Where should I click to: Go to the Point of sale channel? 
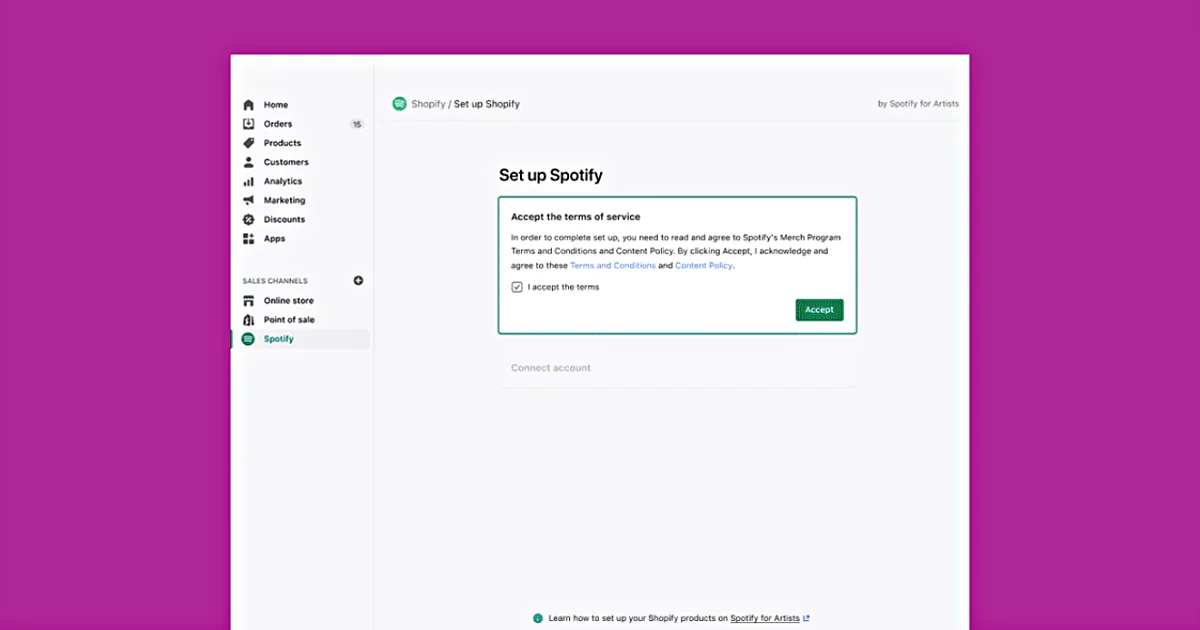(288, 320)
